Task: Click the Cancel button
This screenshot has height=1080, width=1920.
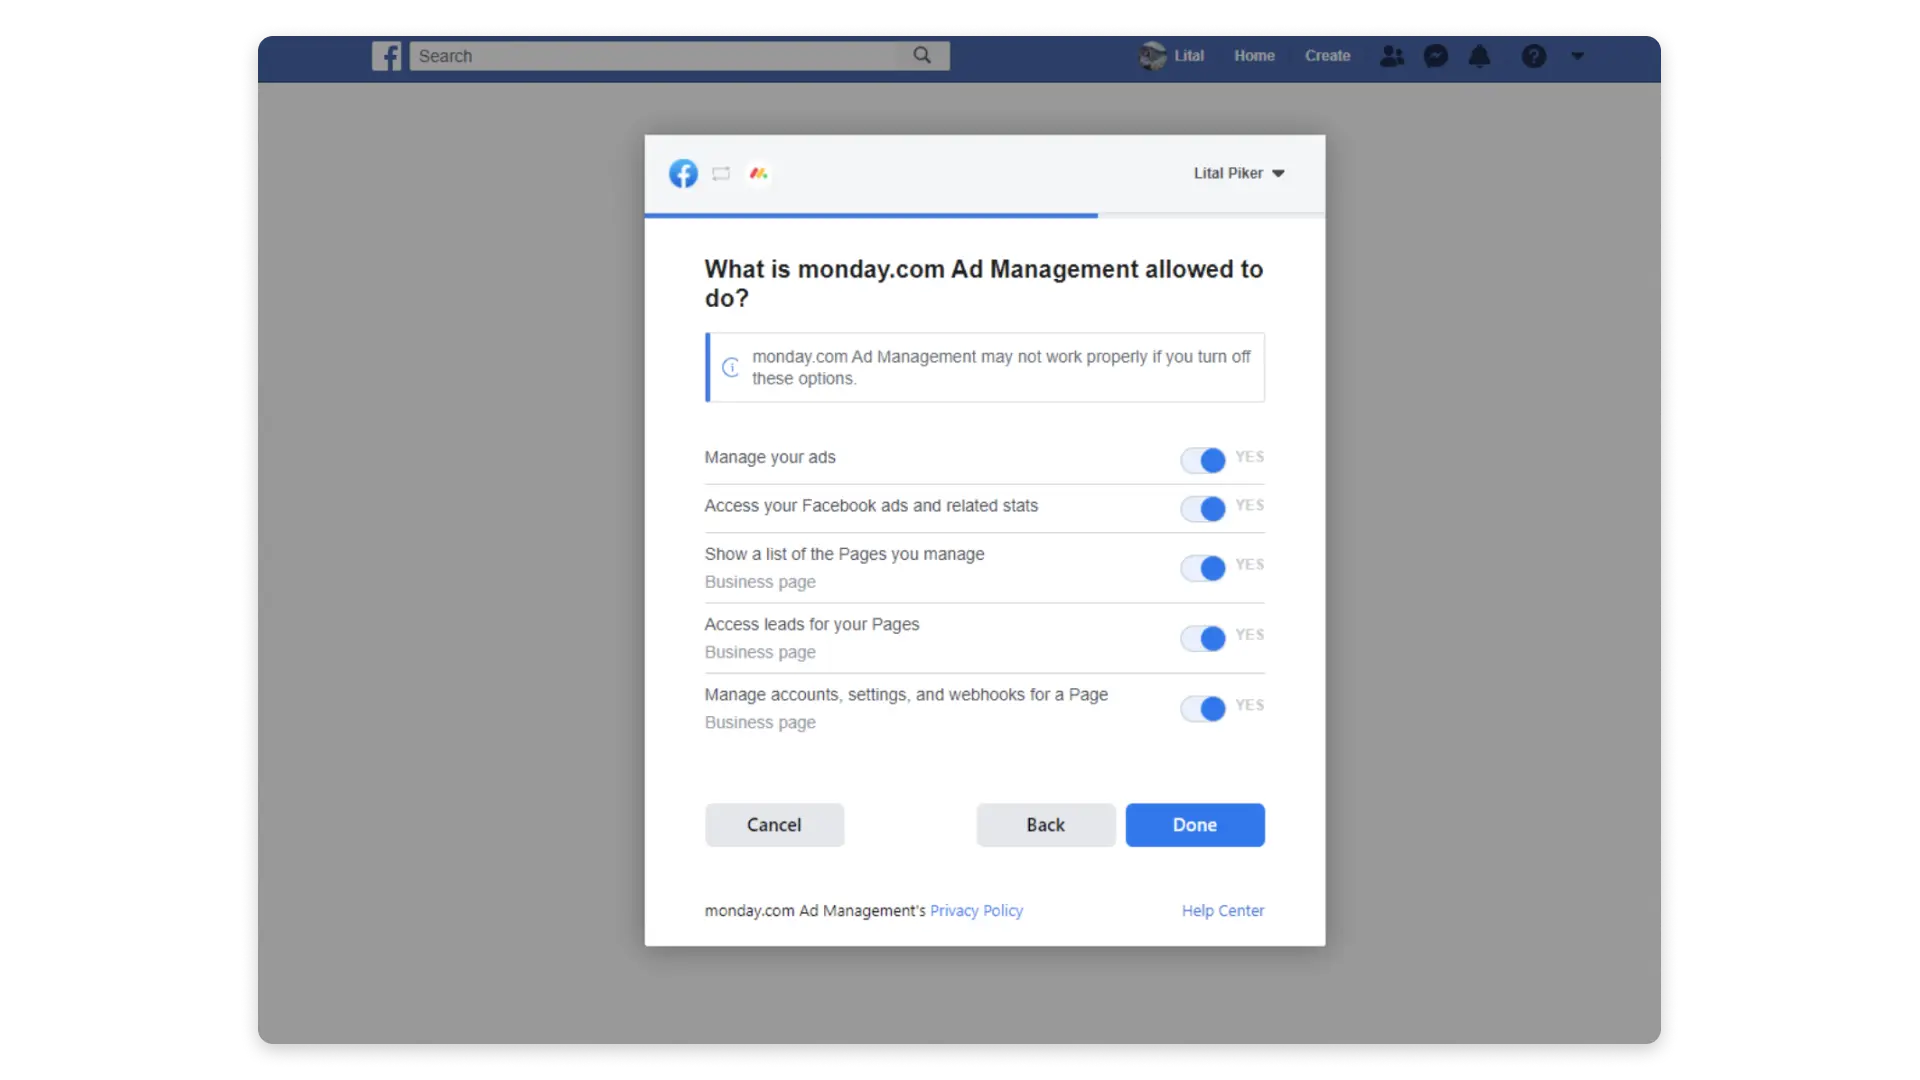Action: (774, 825)
